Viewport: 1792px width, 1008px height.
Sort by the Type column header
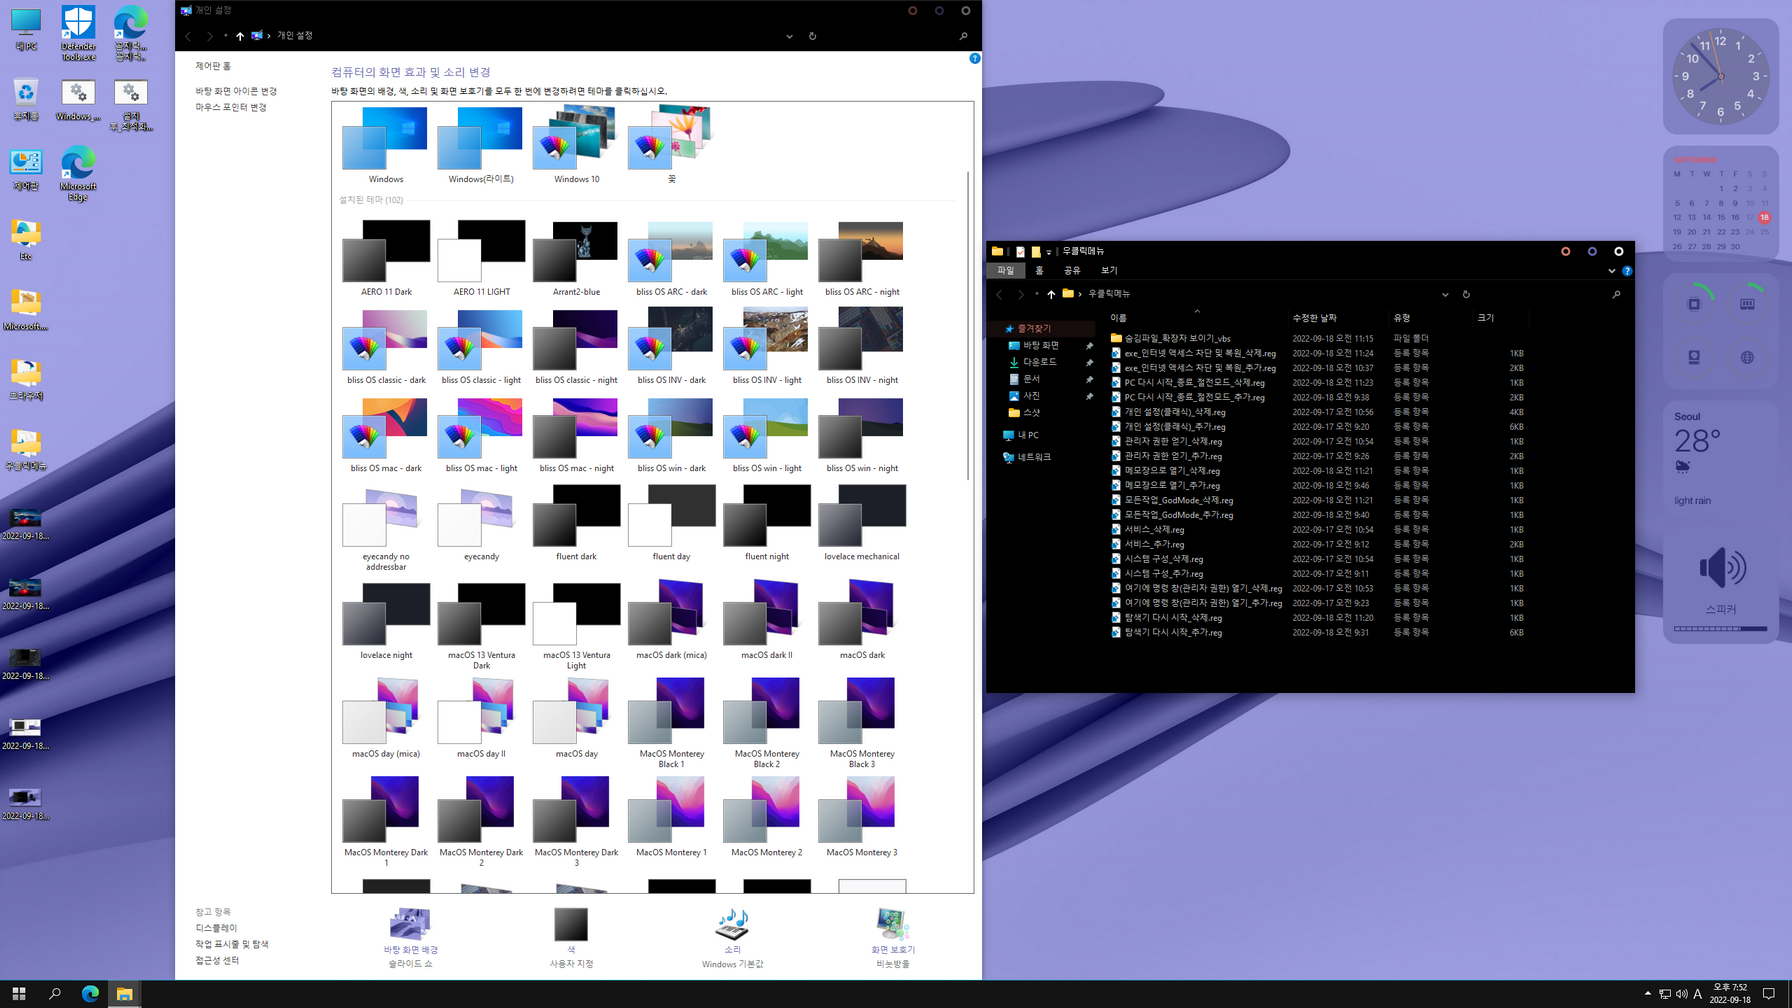click(1429, 318)
